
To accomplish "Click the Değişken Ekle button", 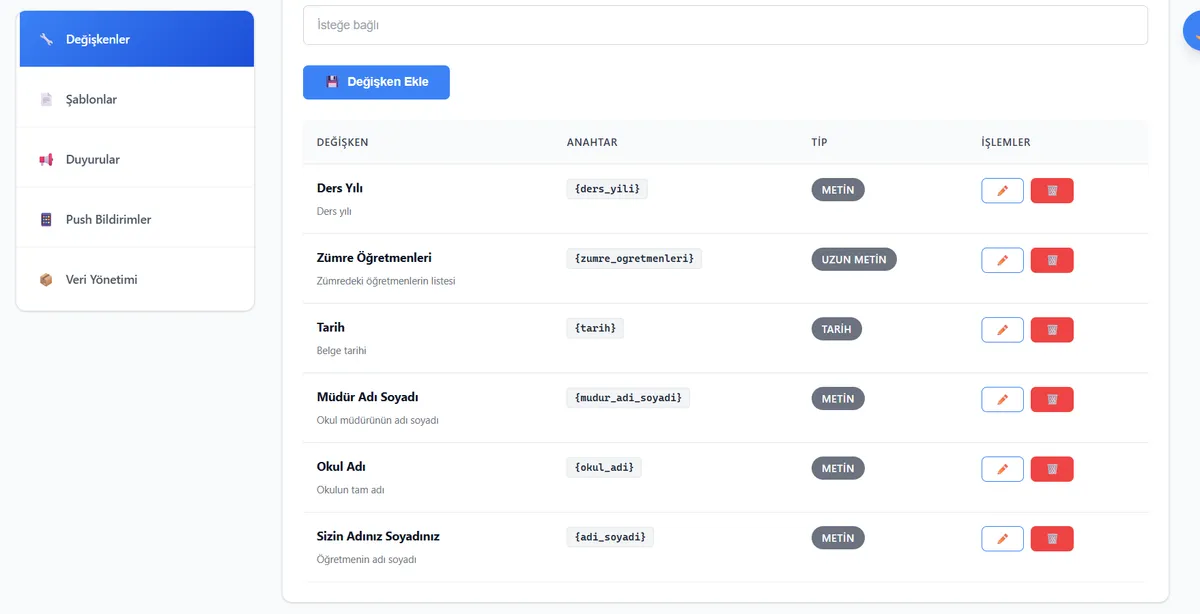I will 376,82.
